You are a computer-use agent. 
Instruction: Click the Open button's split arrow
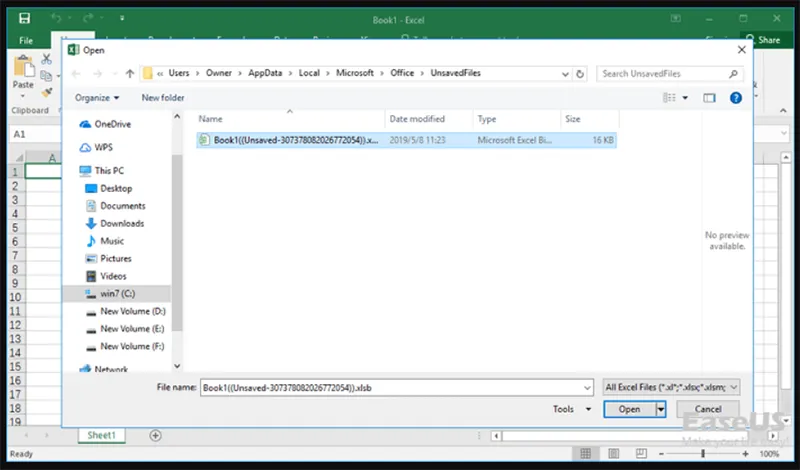[661, 409]
